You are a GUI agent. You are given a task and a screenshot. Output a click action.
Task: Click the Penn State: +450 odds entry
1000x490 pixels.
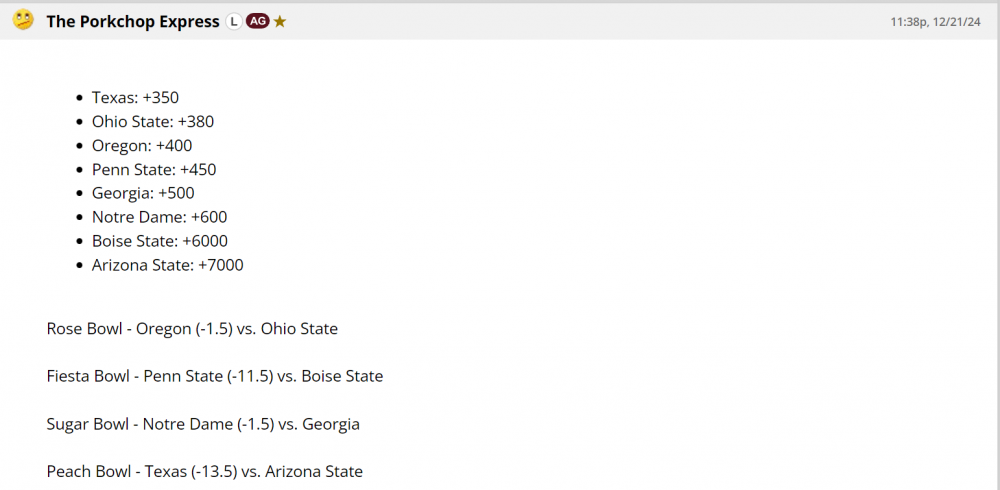(x=154, y=170)
